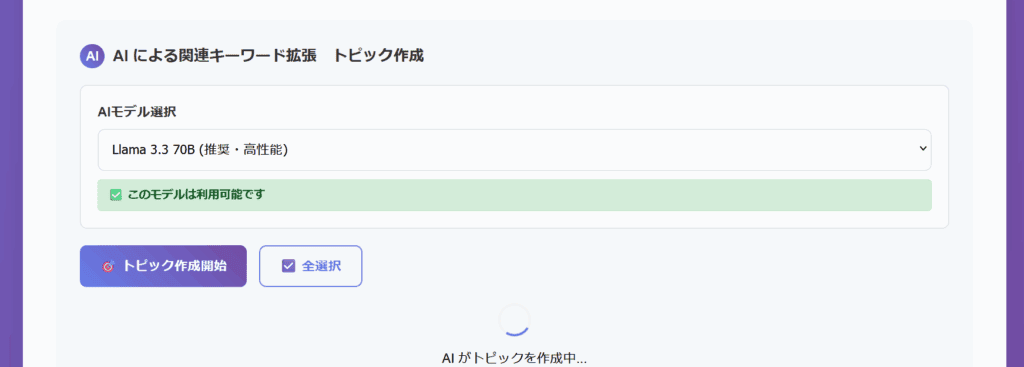Click the green availability banner background
The image size is (1024, 367).
588,195
